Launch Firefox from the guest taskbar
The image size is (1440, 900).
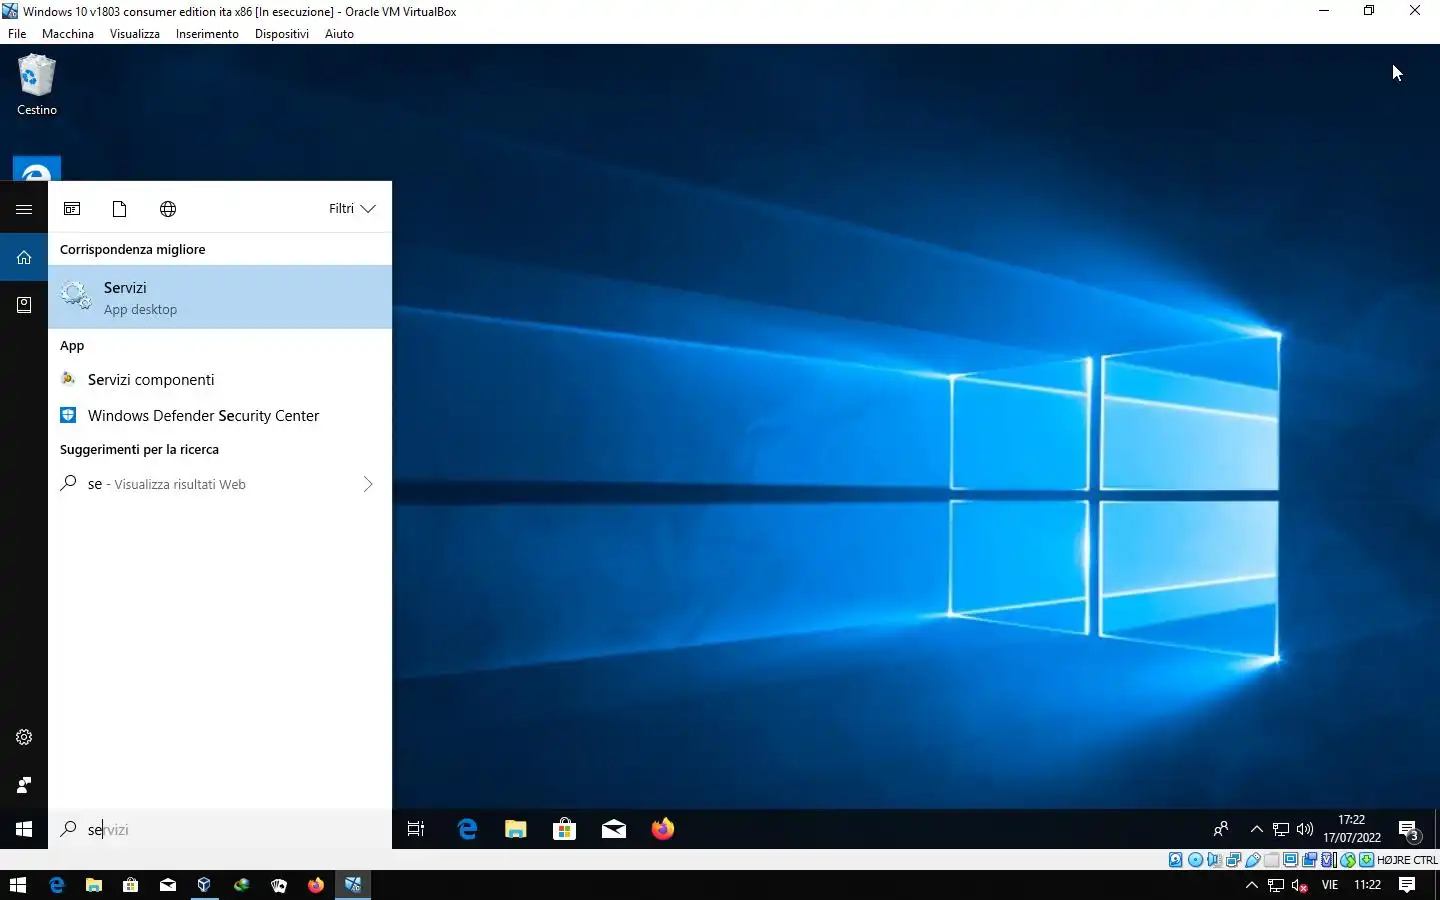[663, 829]
